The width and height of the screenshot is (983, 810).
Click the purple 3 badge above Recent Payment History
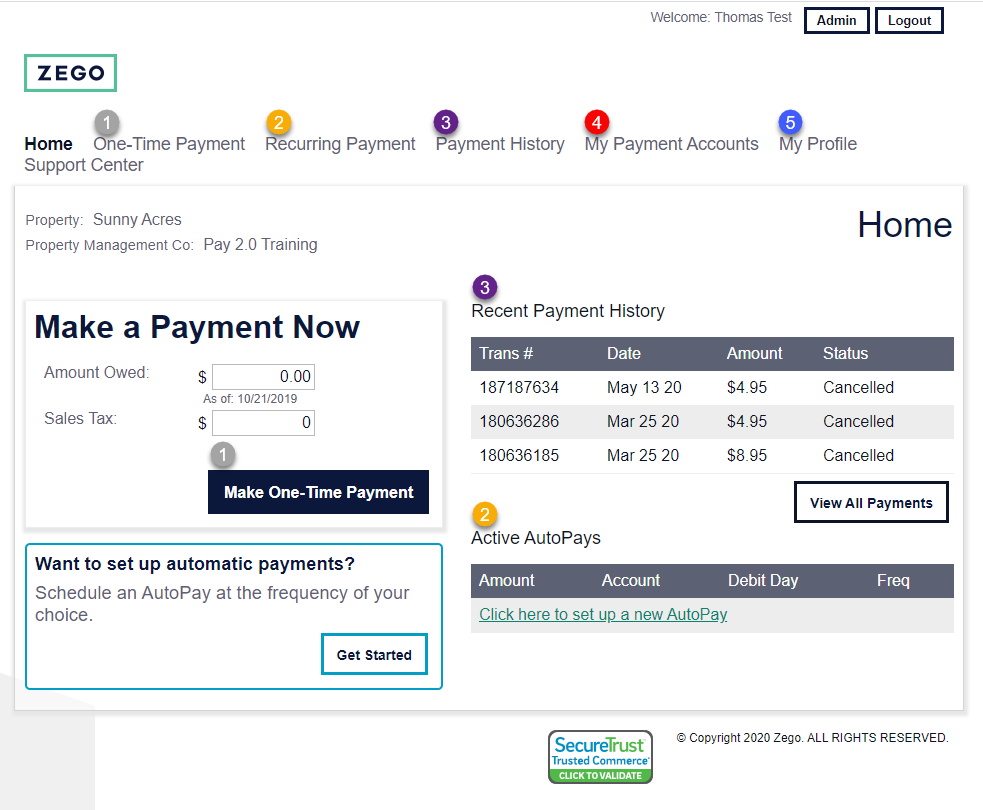tap(485, 287)
